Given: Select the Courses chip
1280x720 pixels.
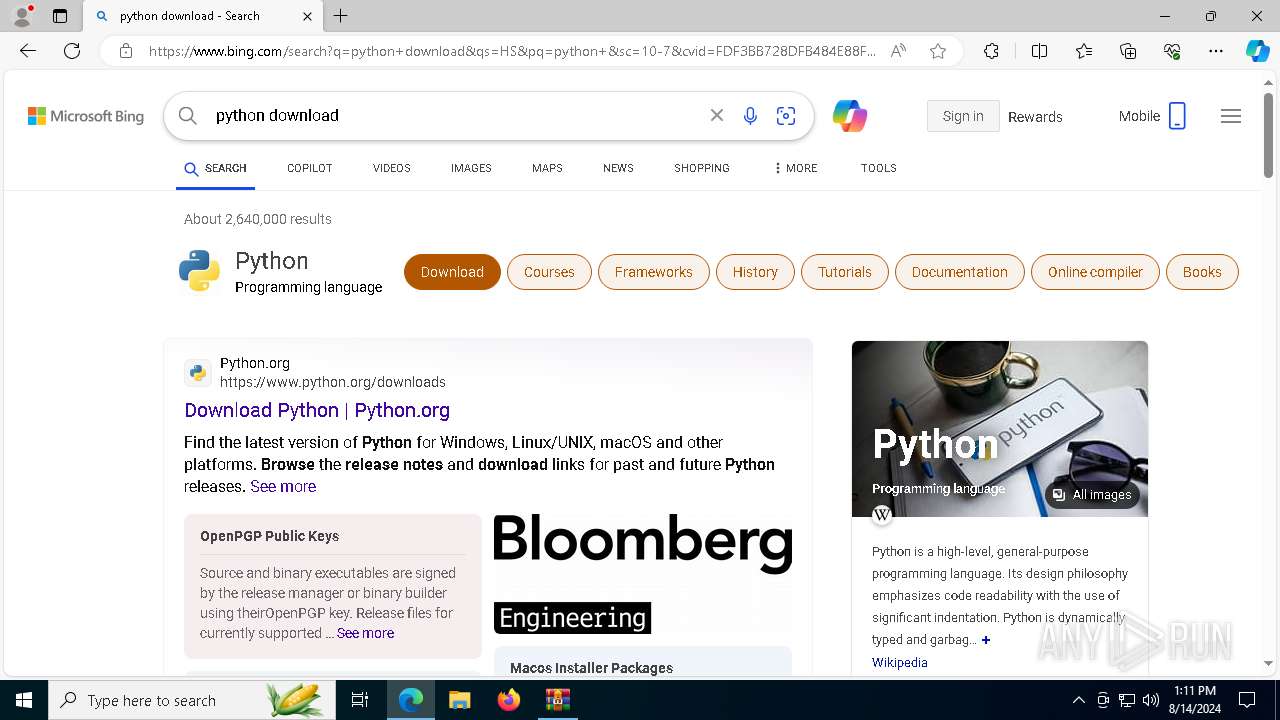Looking at the screenshot, I should (x=549, y=272).
